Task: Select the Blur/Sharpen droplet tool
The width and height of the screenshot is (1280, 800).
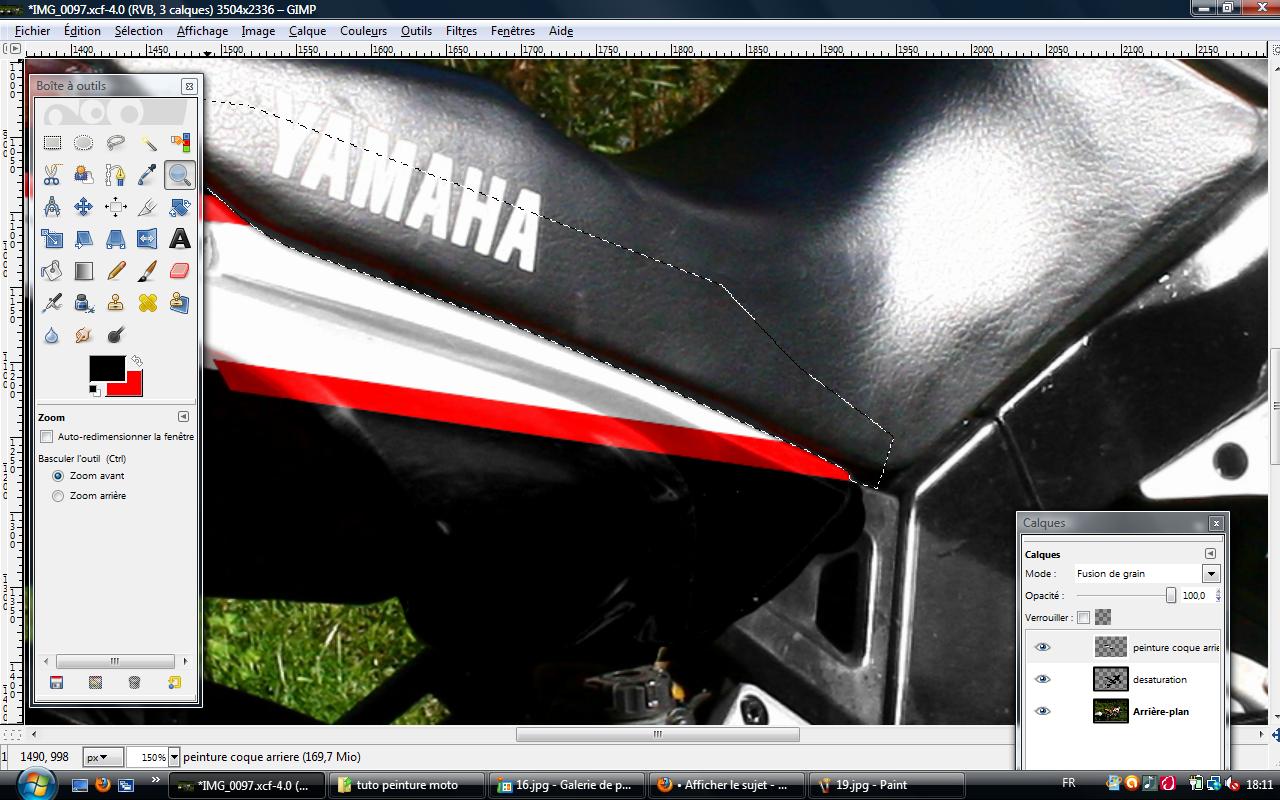Action: click(x=52, y=335)
